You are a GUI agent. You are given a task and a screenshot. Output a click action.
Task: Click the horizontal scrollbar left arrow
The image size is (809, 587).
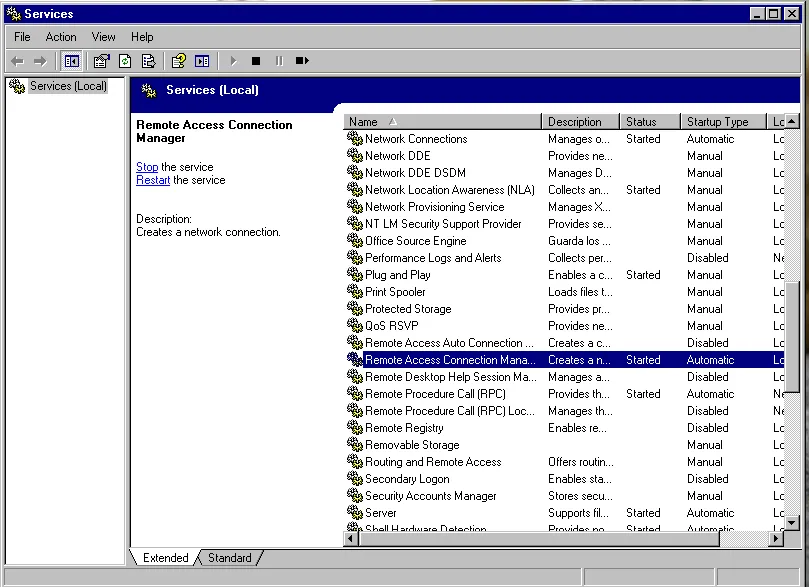pyautogui.click(x=351, y=539)
